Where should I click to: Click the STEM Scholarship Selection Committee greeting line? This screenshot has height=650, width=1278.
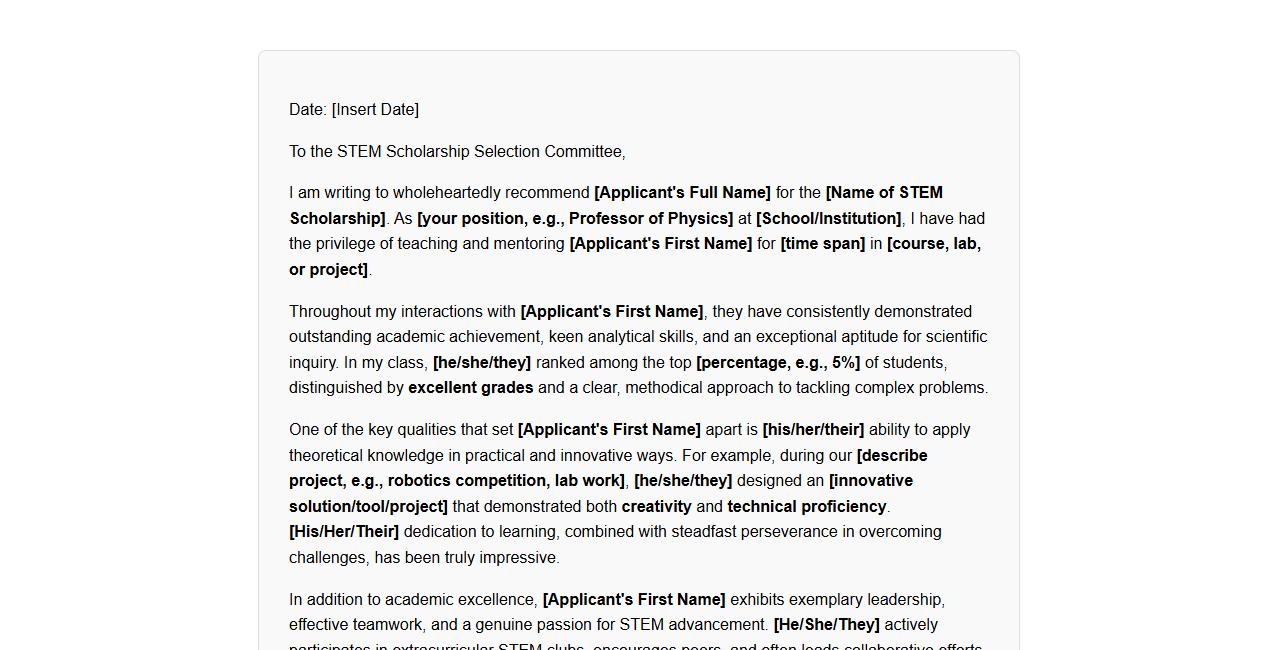[x=457, y=152]
